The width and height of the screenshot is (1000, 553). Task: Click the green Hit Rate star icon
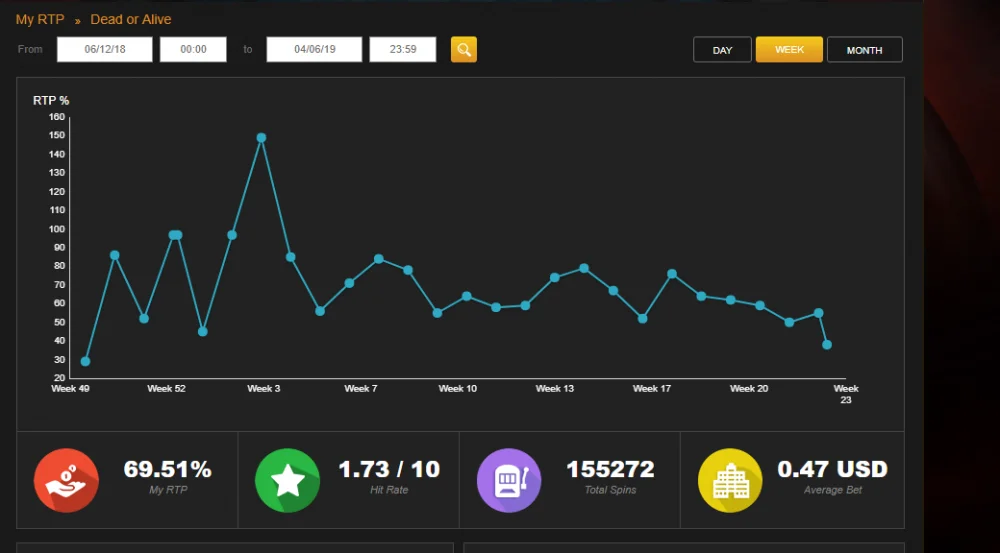pyautogui.click(x=288, y=480)
